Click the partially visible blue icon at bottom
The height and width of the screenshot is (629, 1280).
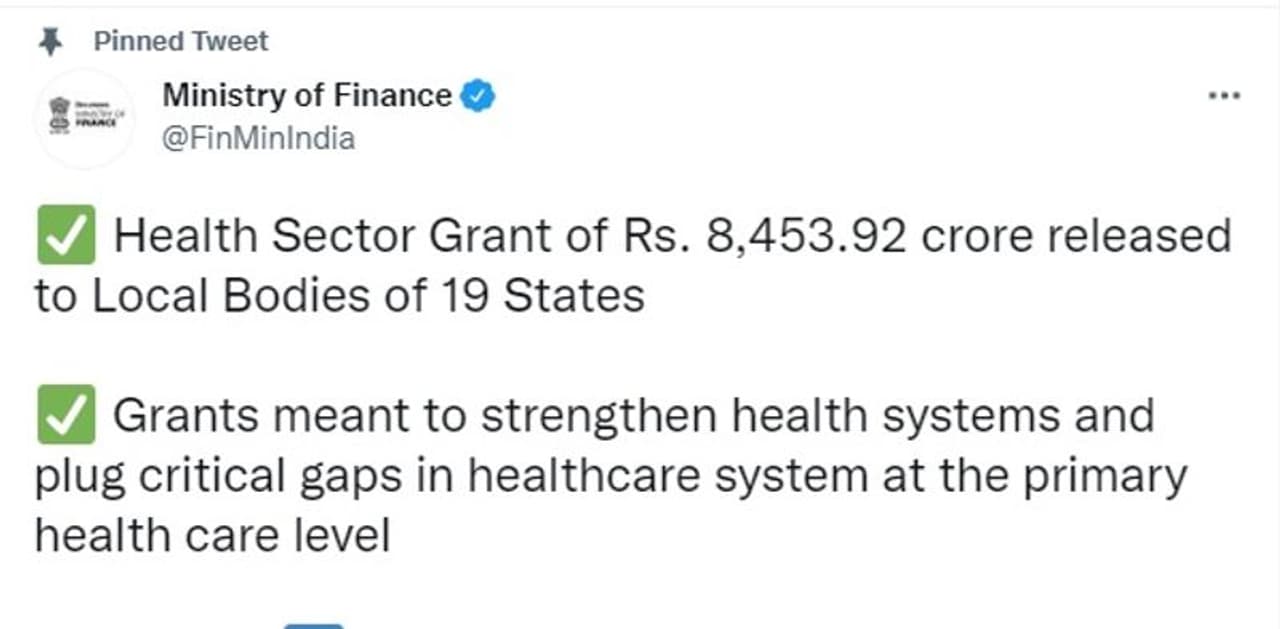click(x=313, y=624)
